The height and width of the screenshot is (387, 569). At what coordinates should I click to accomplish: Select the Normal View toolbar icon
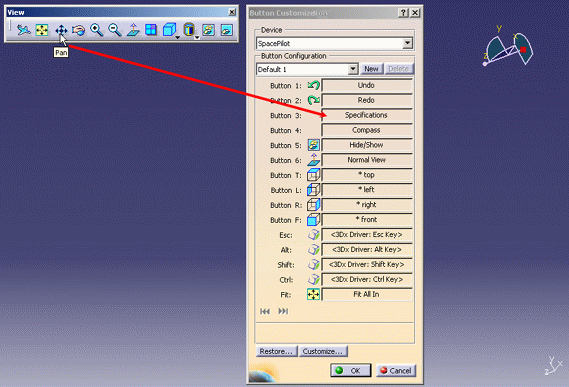point(133,30)
